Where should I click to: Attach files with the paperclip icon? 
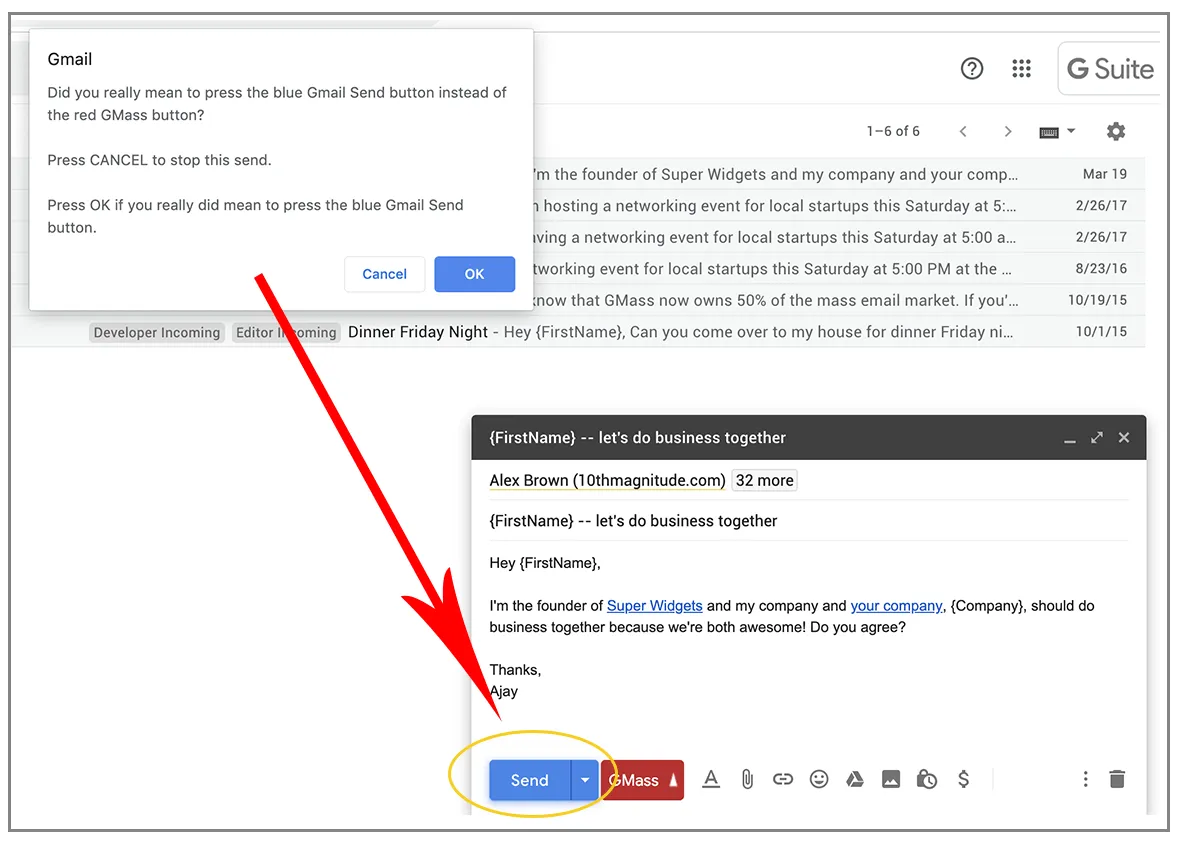tap(747, 780)
